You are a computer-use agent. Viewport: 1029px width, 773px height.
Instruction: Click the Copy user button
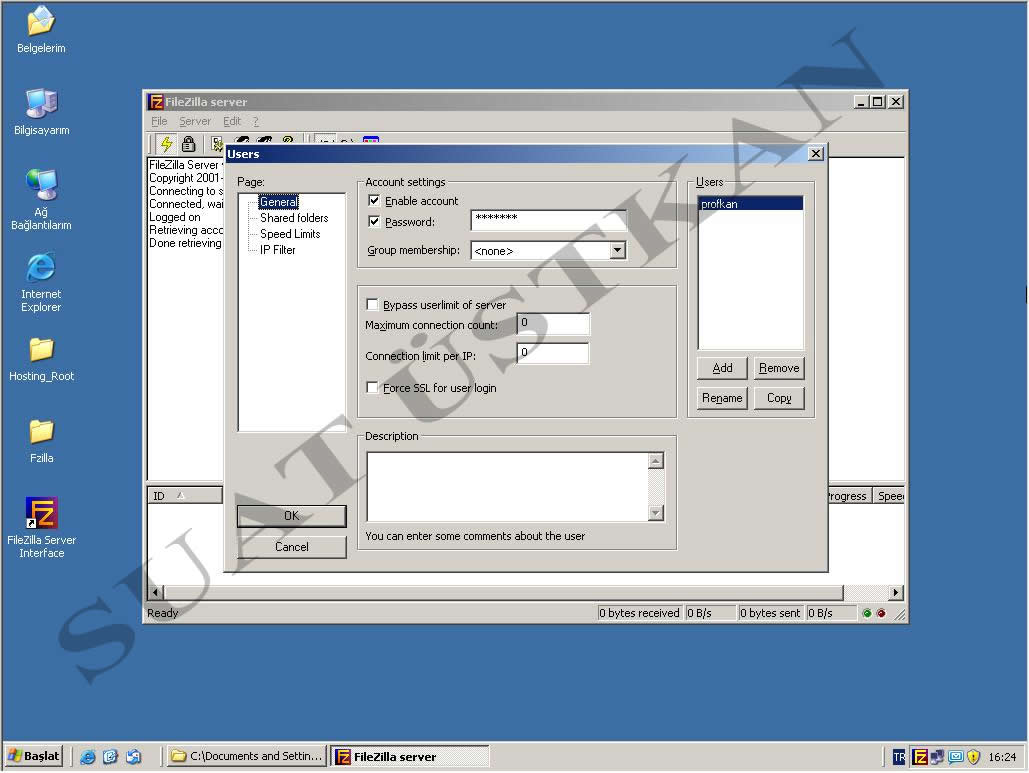coord(779,398)
